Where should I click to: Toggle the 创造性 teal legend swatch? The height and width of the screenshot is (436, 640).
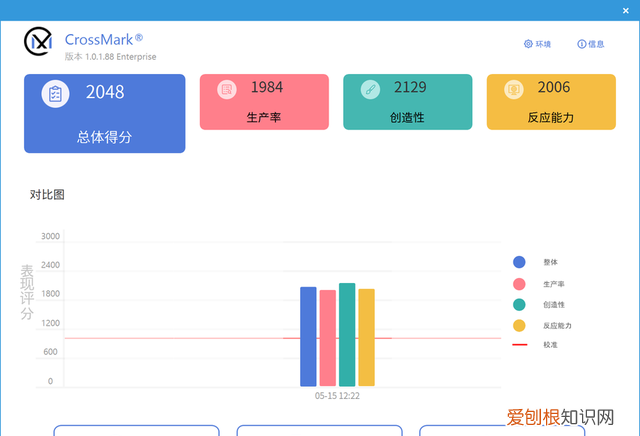(519, 305)
